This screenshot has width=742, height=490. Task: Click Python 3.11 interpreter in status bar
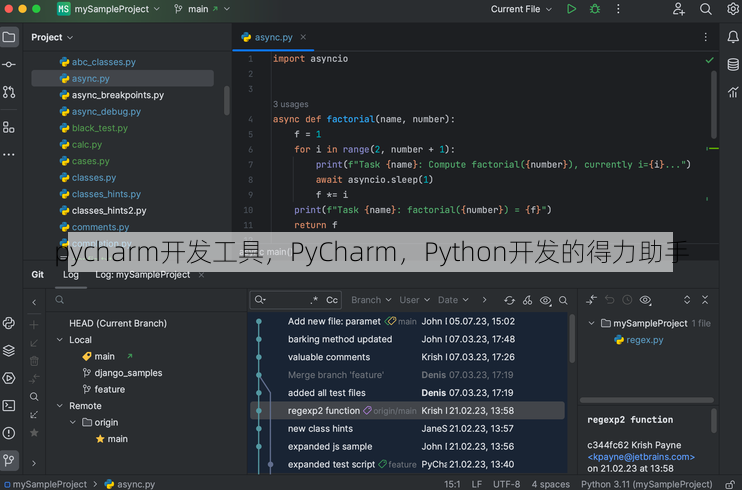646,484
